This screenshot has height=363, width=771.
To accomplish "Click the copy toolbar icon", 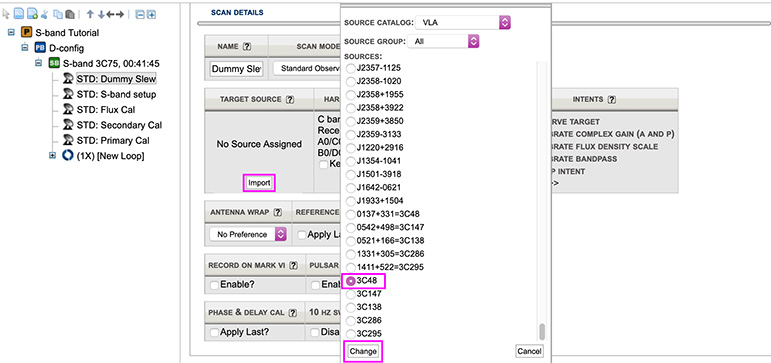I will pos(59,14).
